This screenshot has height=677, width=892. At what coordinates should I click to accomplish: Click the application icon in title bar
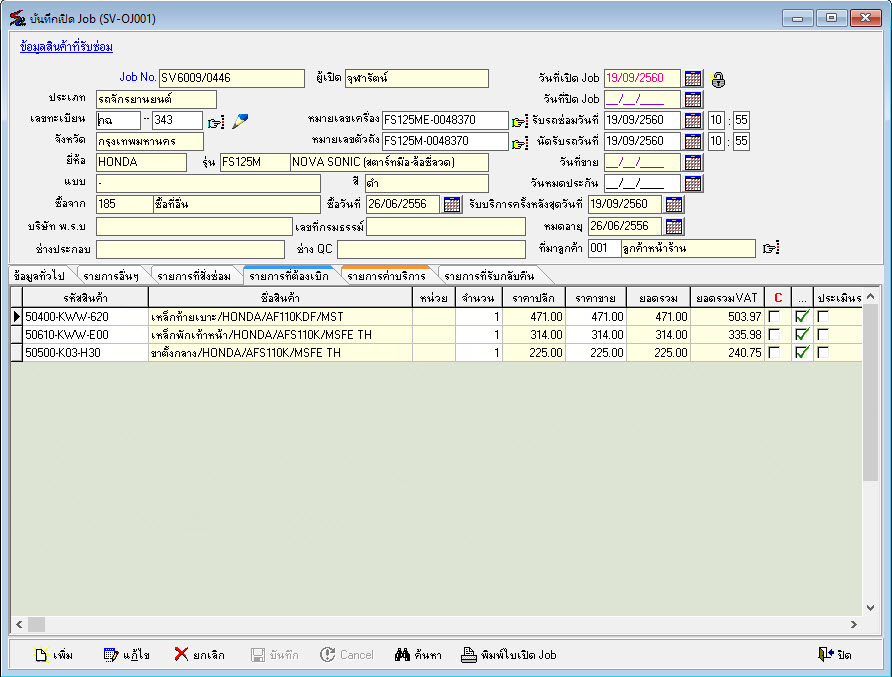point(18,19)
